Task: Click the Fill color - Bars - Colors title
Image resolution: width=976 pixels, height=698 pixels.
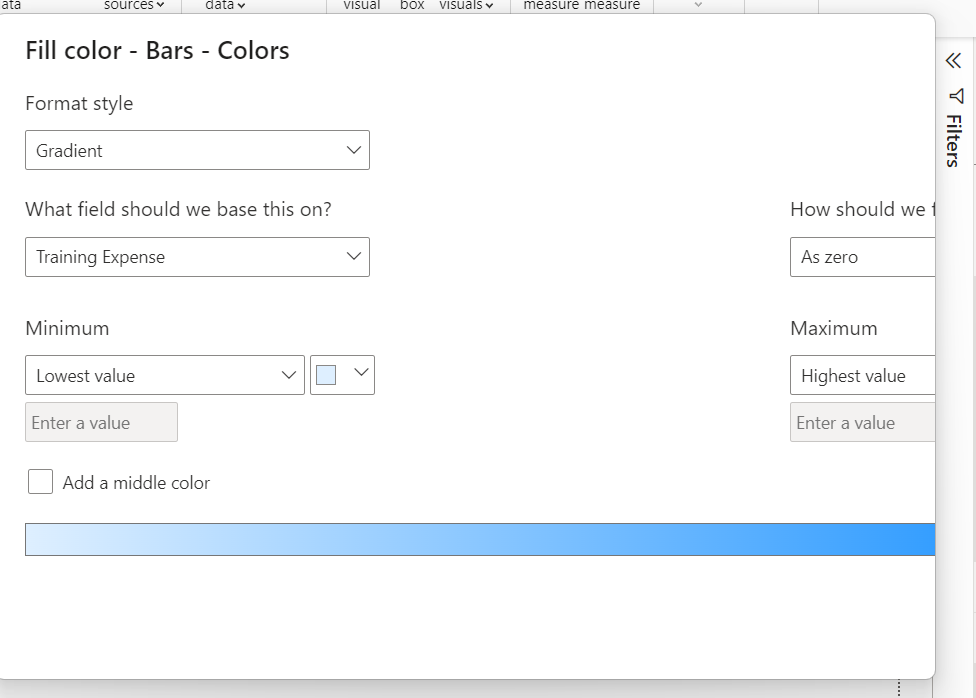Action: 157,50
